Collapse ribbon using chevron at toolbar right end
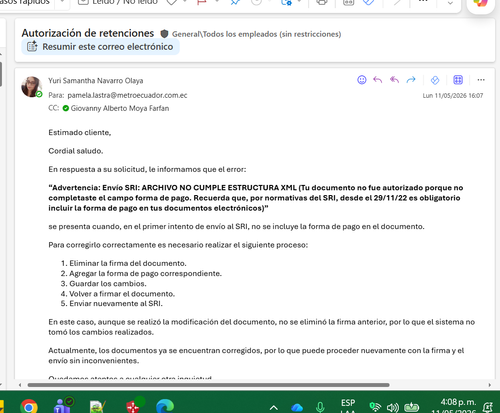This screenshot has height=413, width=500. [x=450, y=3]
